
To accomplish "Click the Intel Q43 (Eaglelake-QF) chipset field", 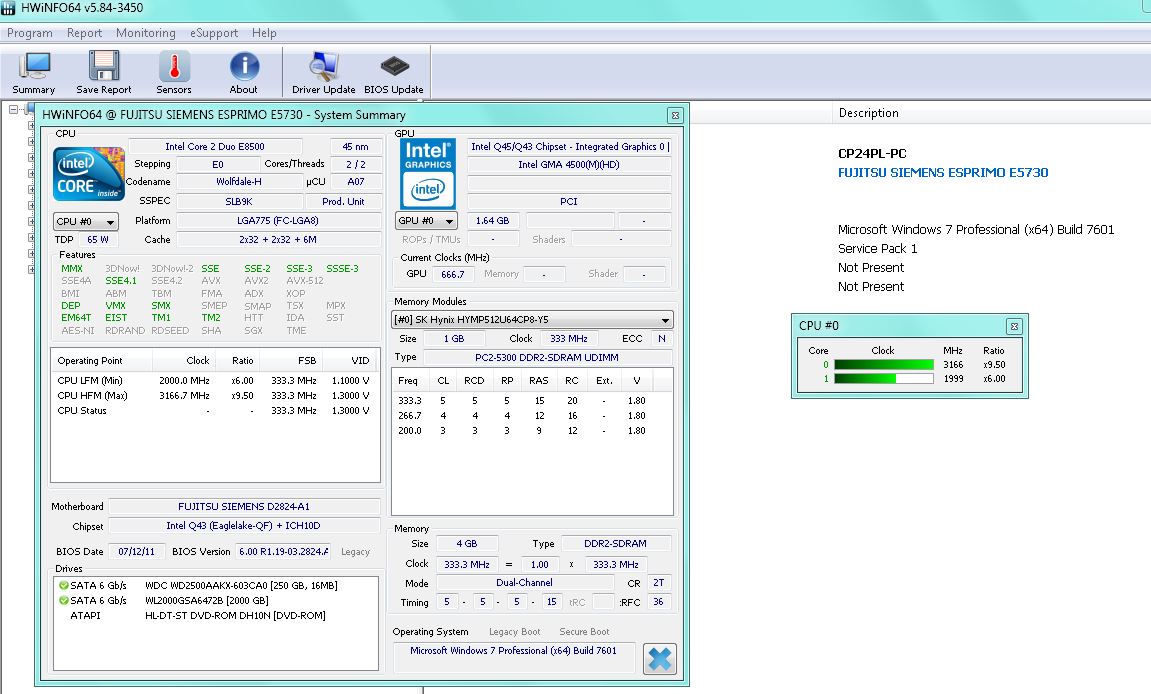I will coord(244,526).
